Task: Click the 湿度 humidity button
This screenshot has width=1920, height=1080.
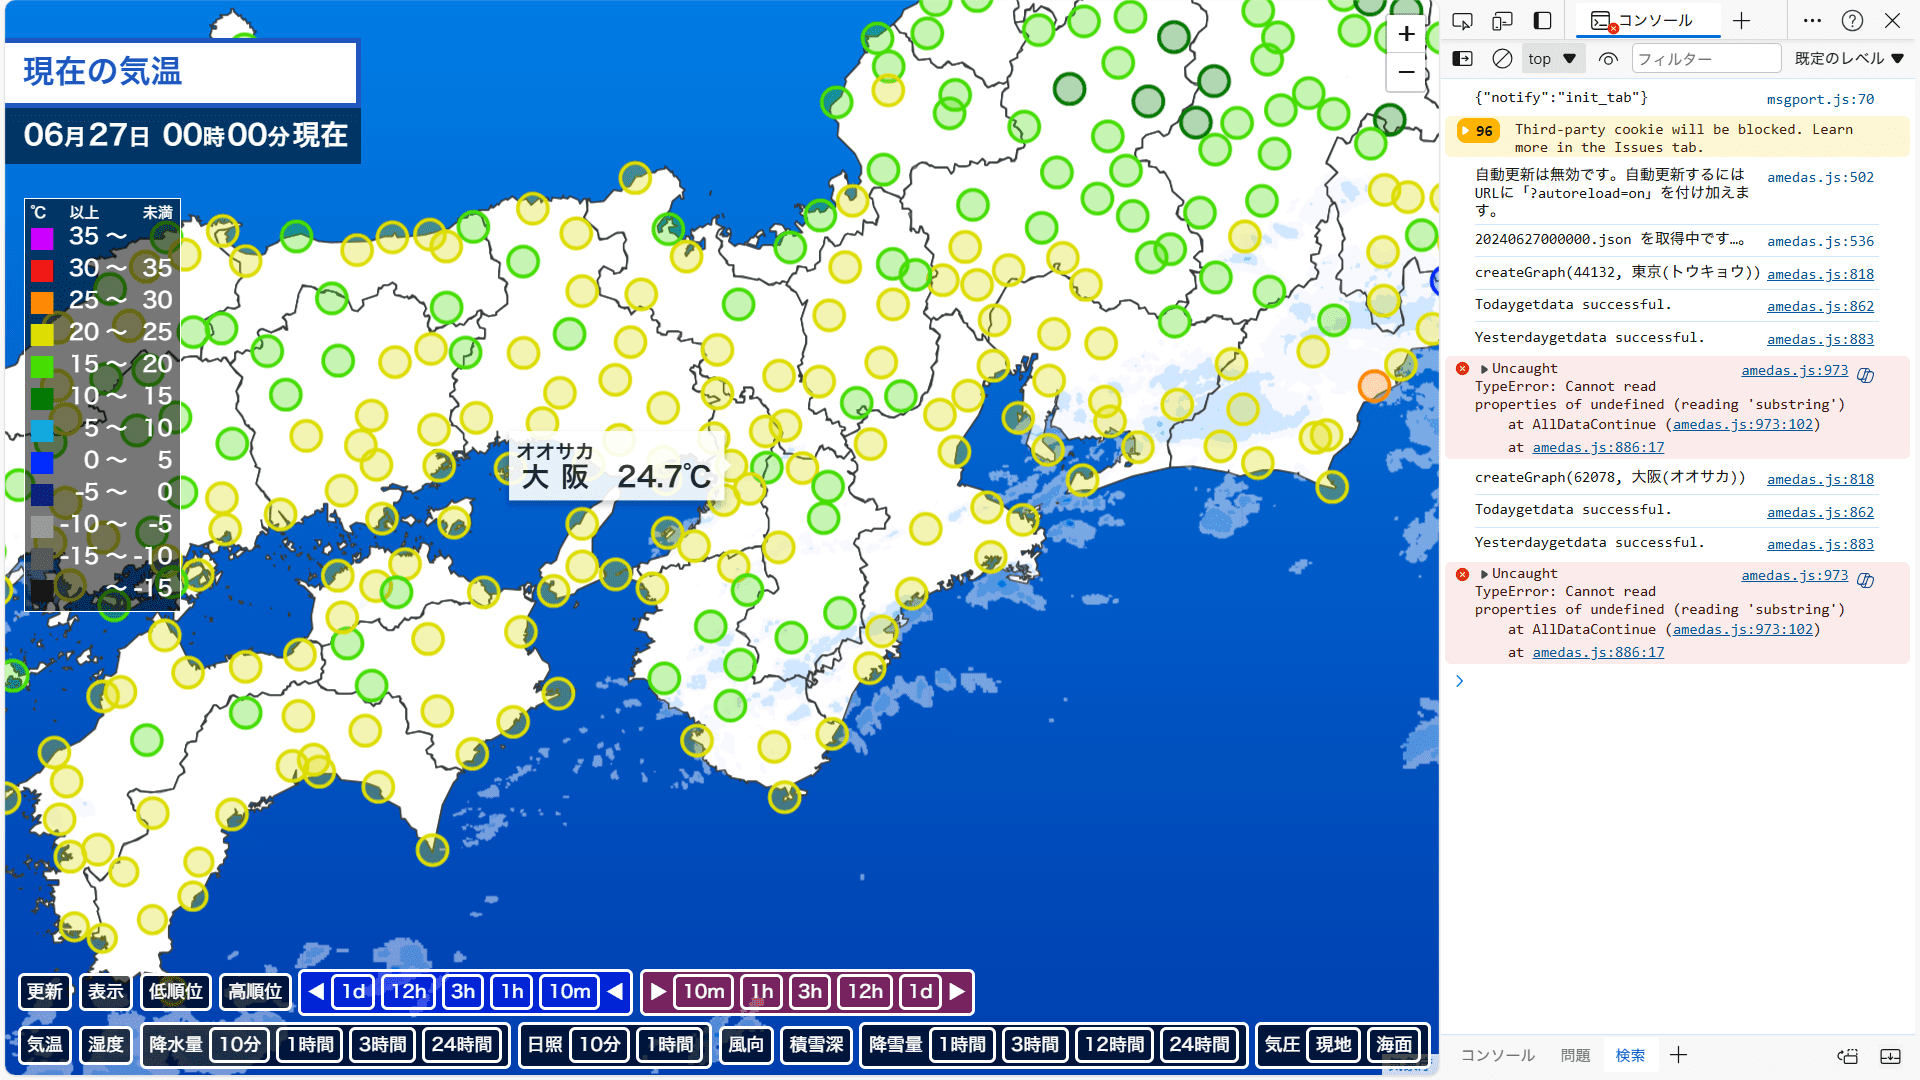Action: 105,1044
